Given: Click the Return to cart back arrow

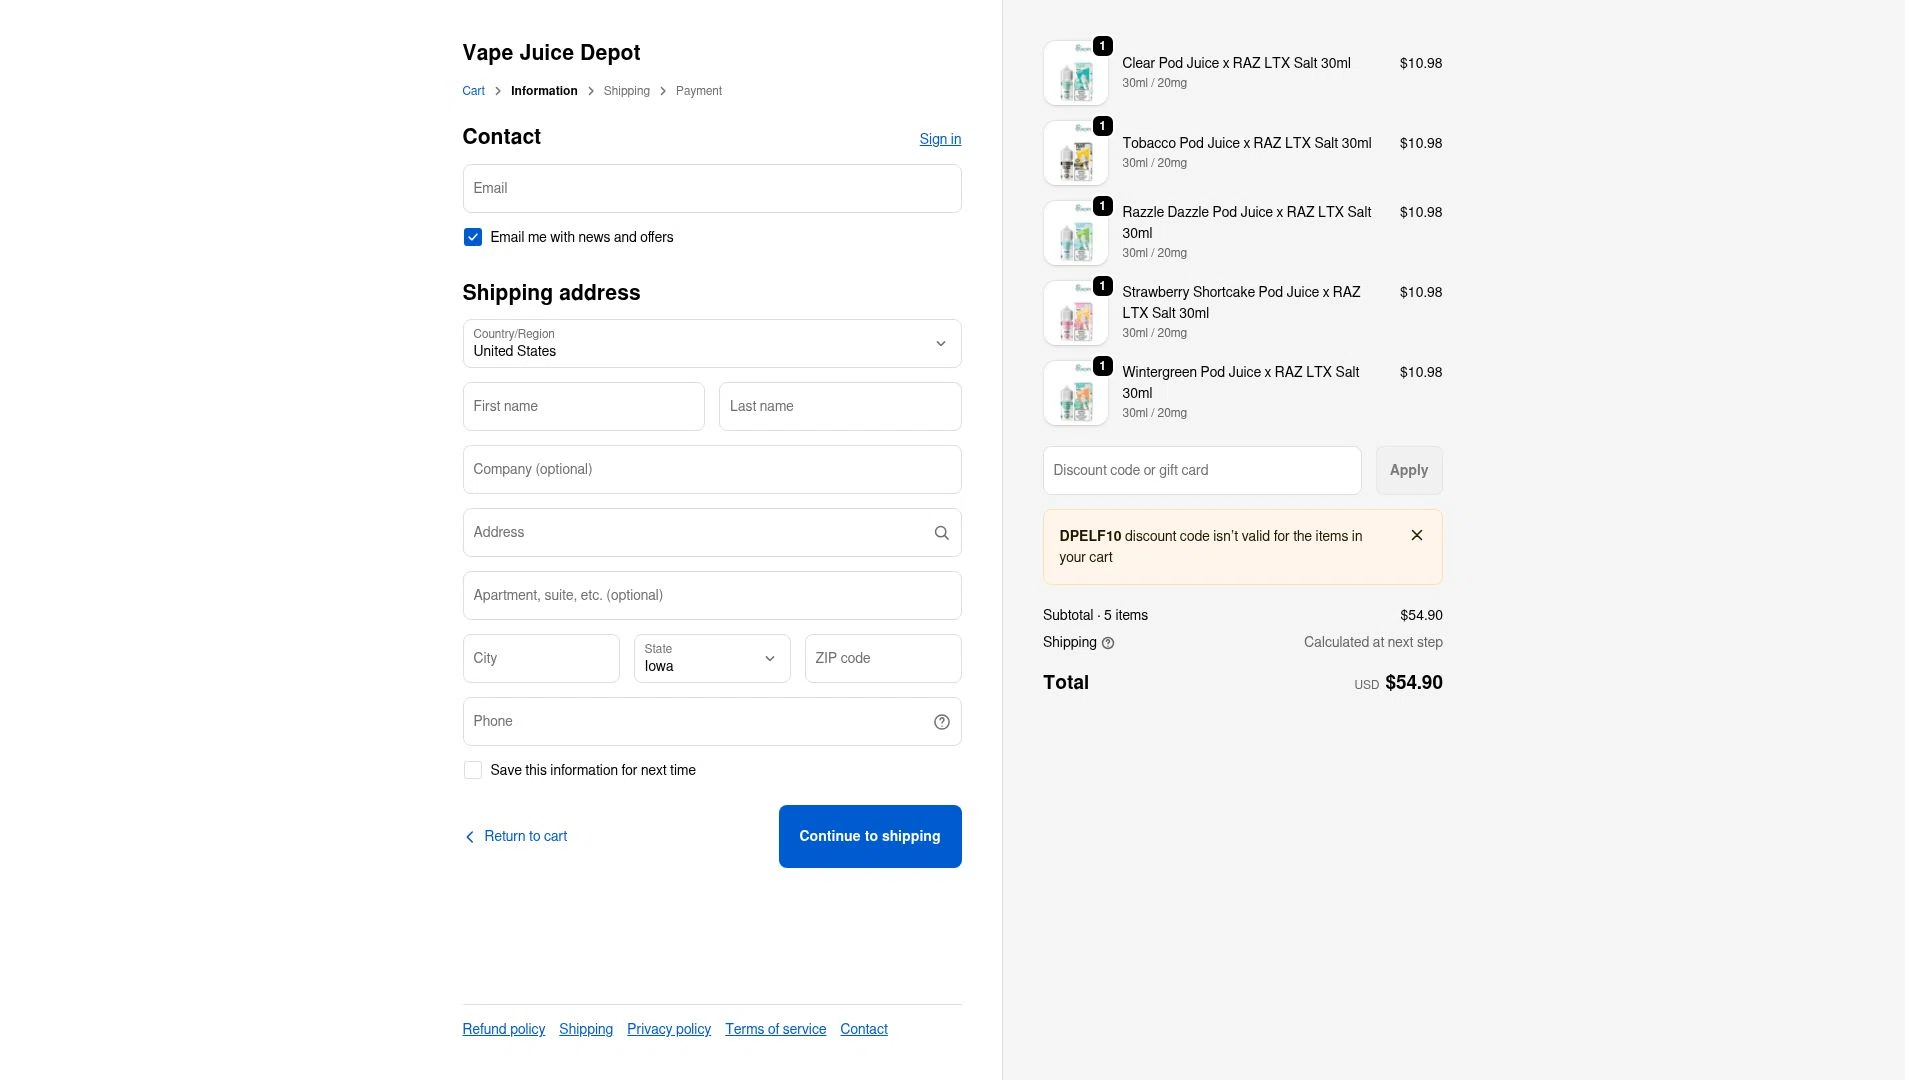Looking at the screenshot, I should click(470, 837).
